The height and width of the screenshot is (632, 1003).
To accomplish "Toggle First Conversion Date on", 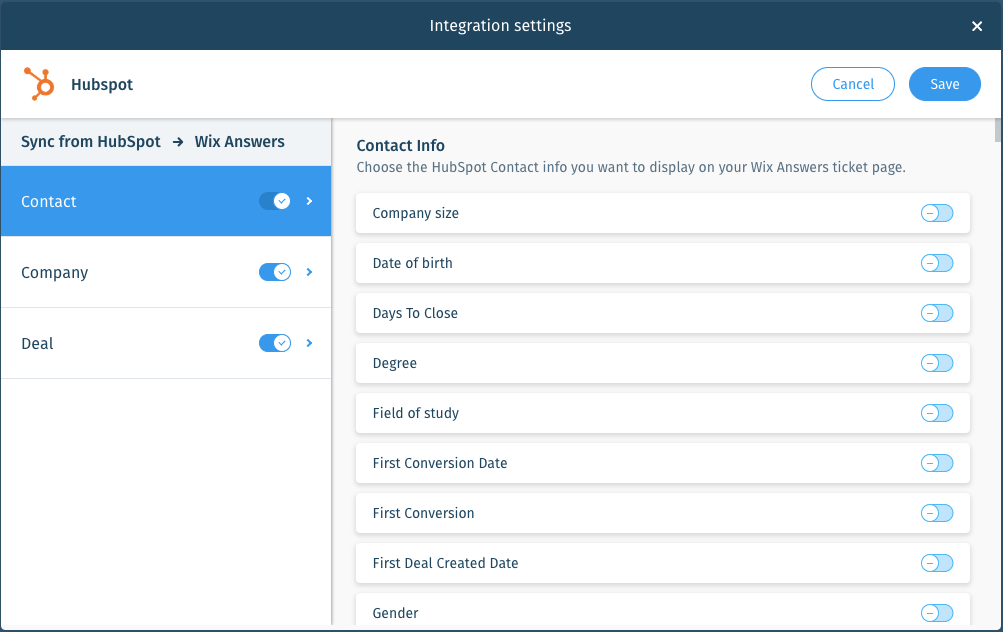I will (937, 462).
